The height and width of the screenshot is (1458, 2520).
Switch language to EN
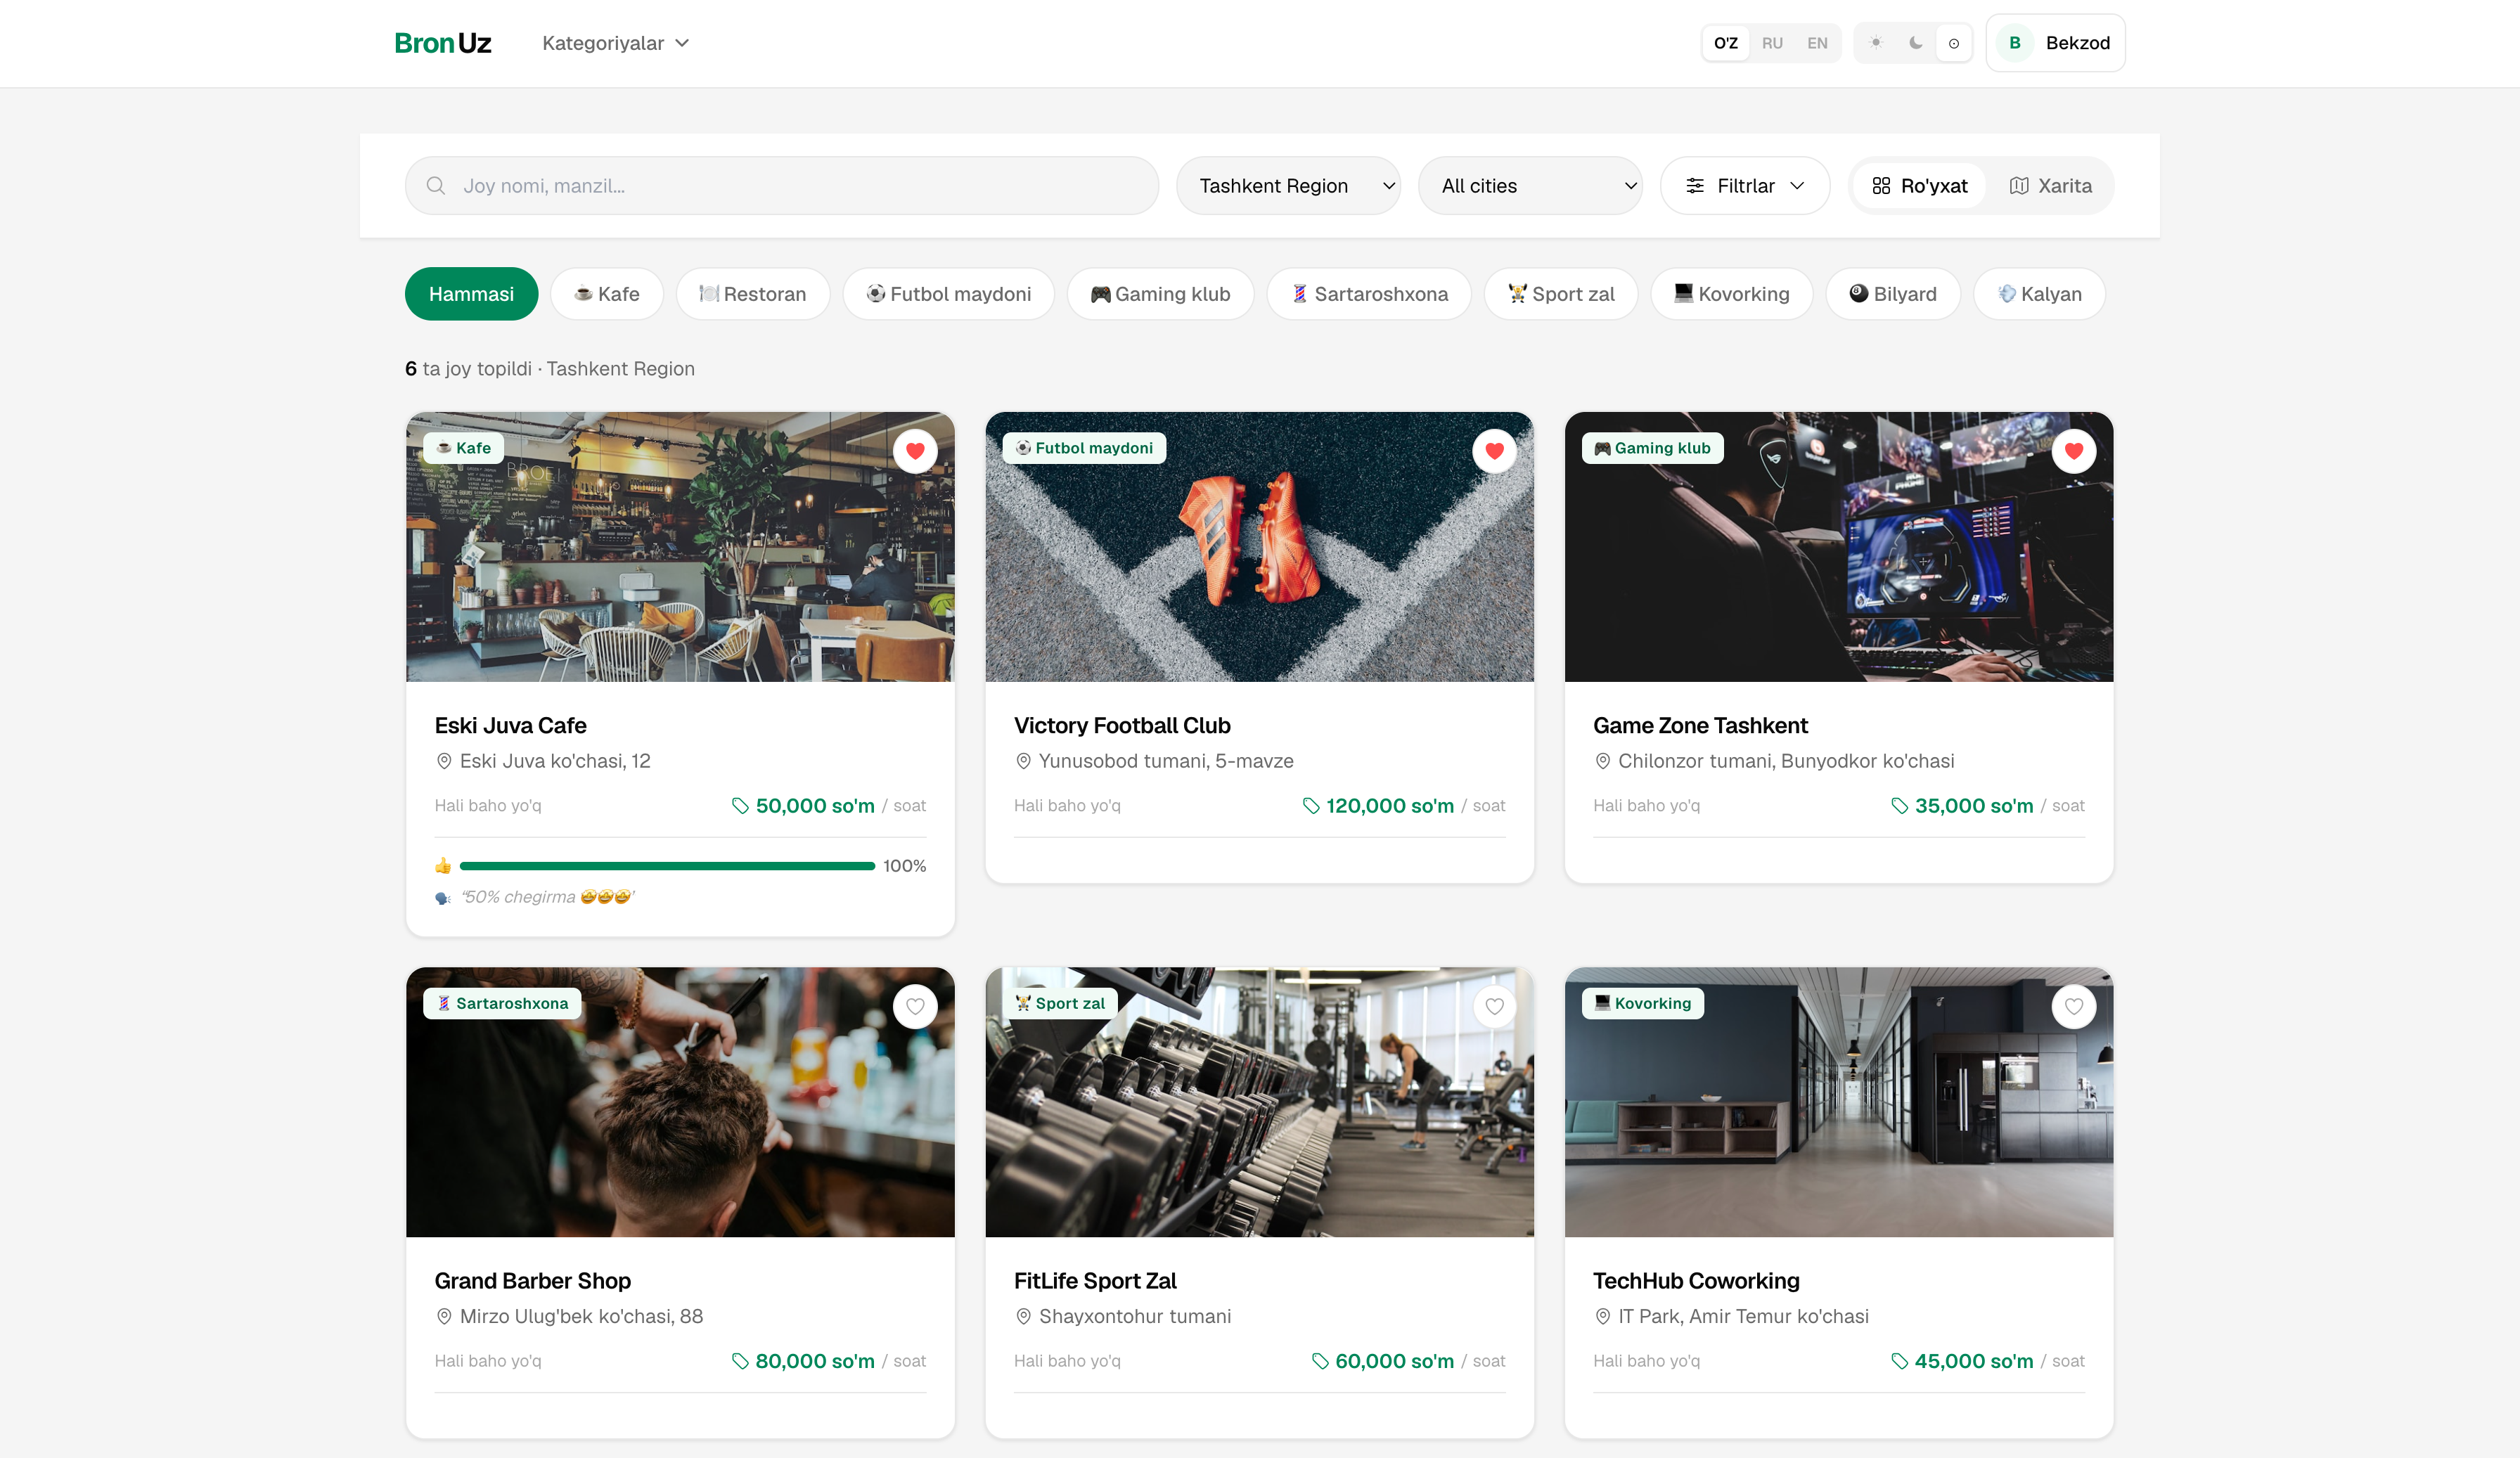(1816, 43)
